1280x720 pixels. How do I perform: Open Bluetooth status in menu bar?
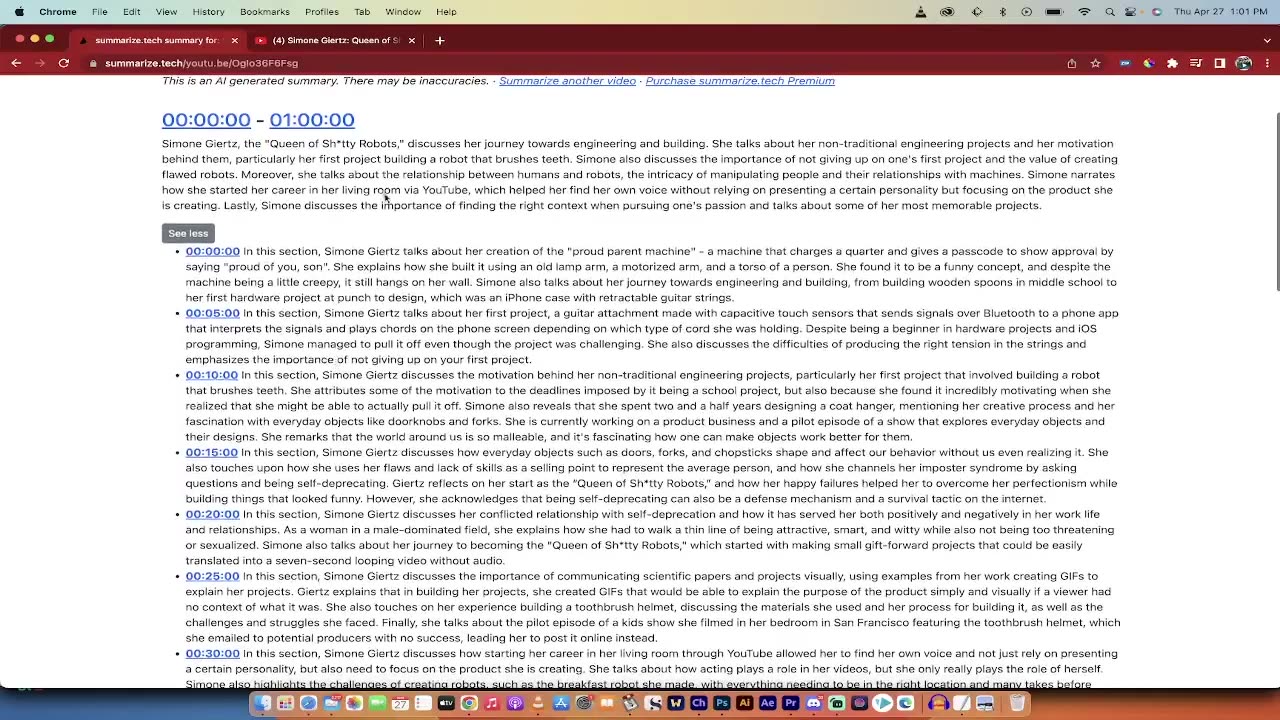tap(1003, 12)
